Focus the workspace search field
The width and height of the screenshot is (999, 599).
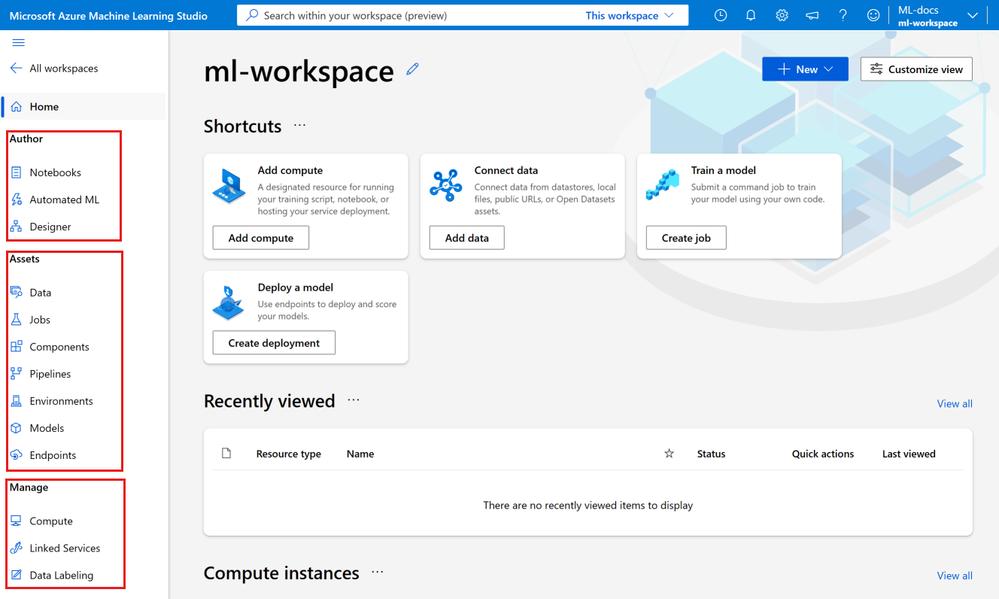(x=408, y=15)
